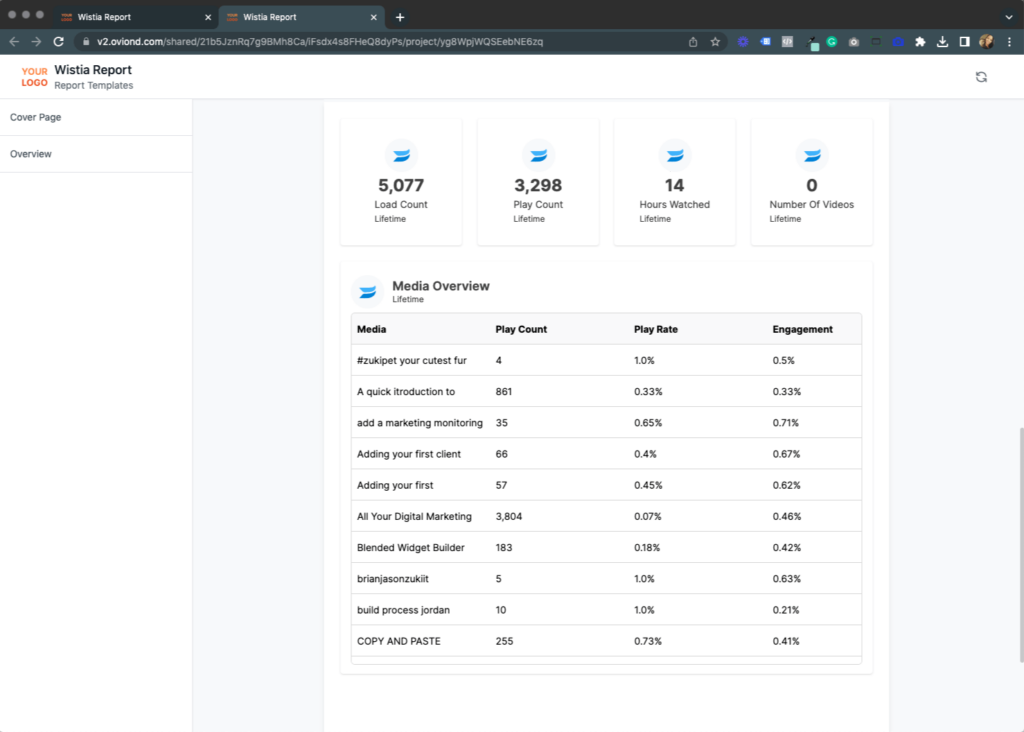Click the camera extension icon
The height and width of the screenshot is (732, 1024).
coord(854,42)
